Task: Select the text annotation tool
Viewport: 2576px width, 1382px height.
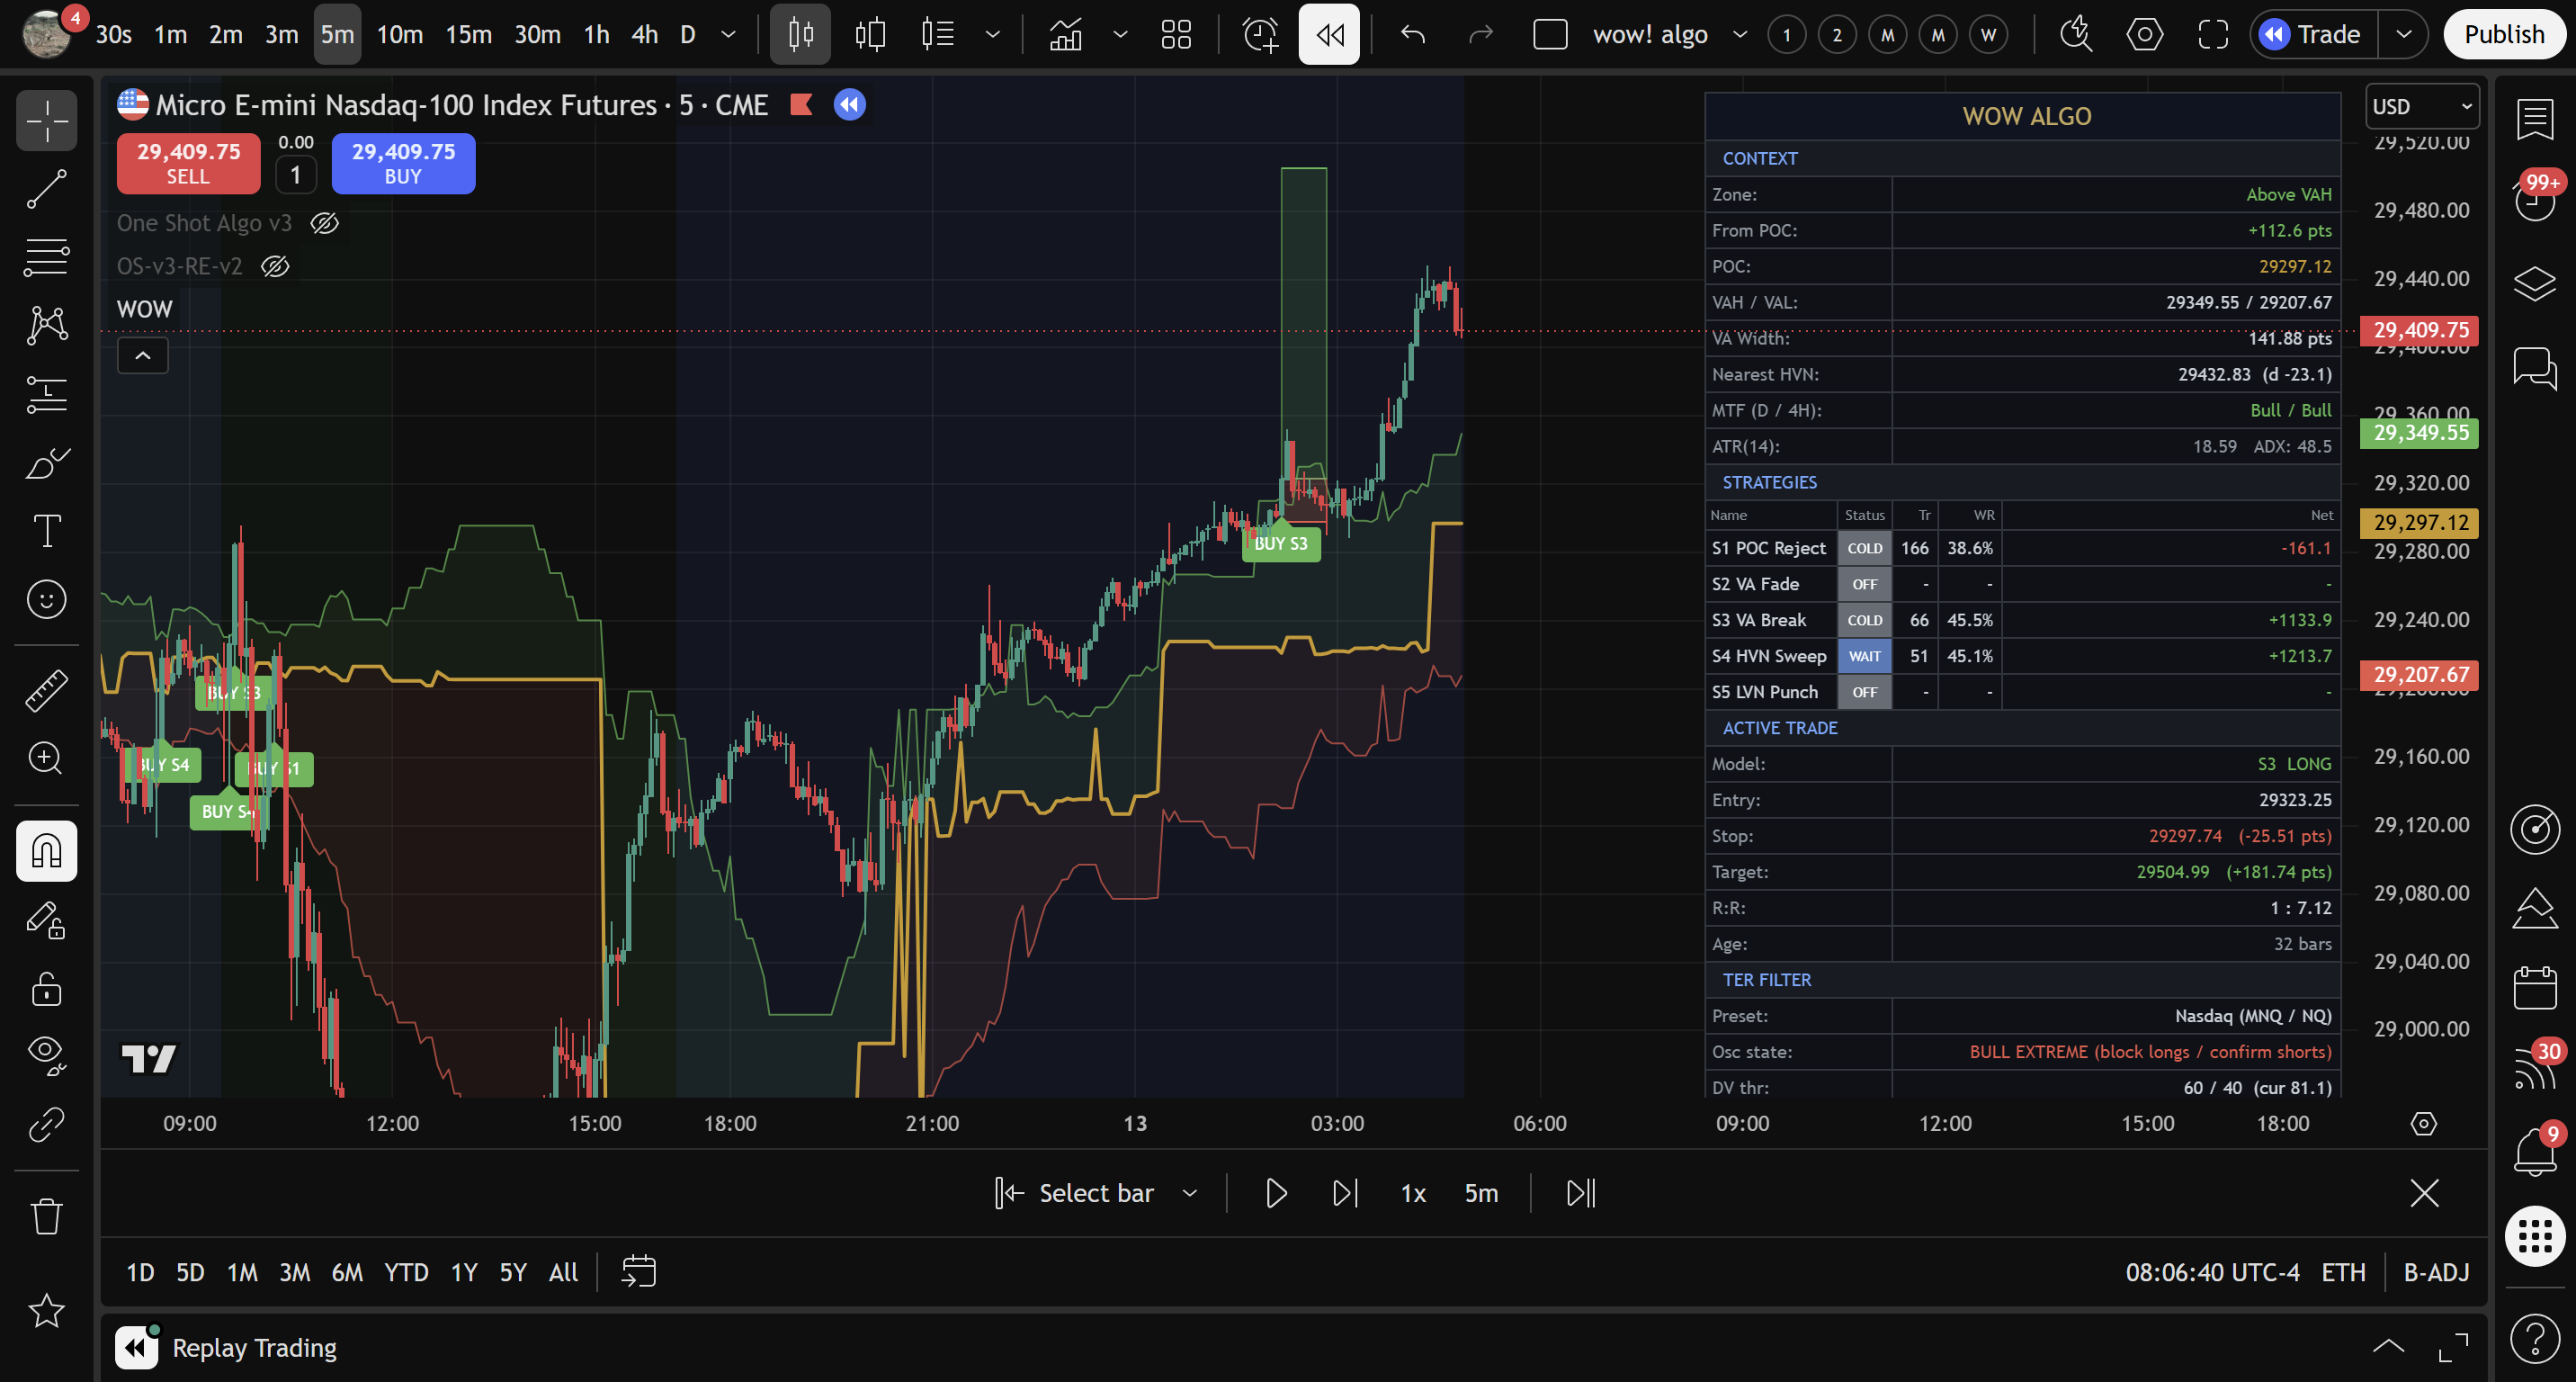Action: click(x=46, y=531)
